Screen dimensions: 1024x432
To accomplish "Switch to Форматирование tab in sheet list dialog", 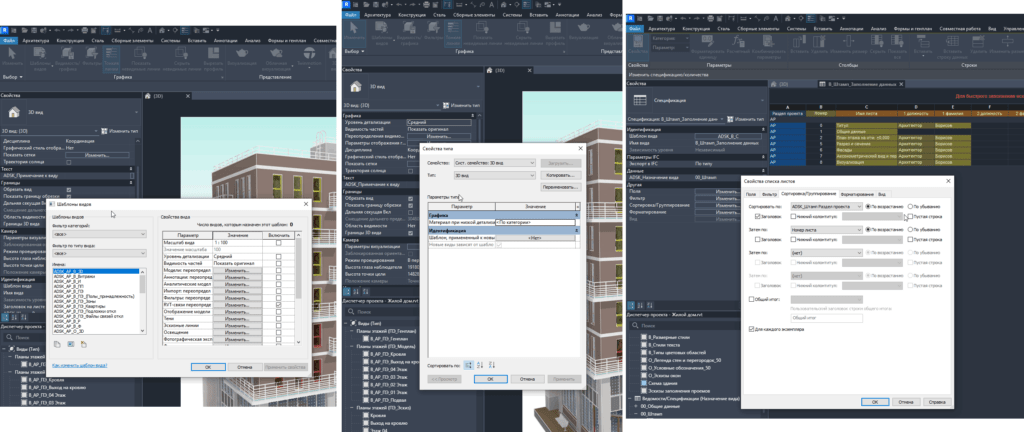I will pos(857,194).
